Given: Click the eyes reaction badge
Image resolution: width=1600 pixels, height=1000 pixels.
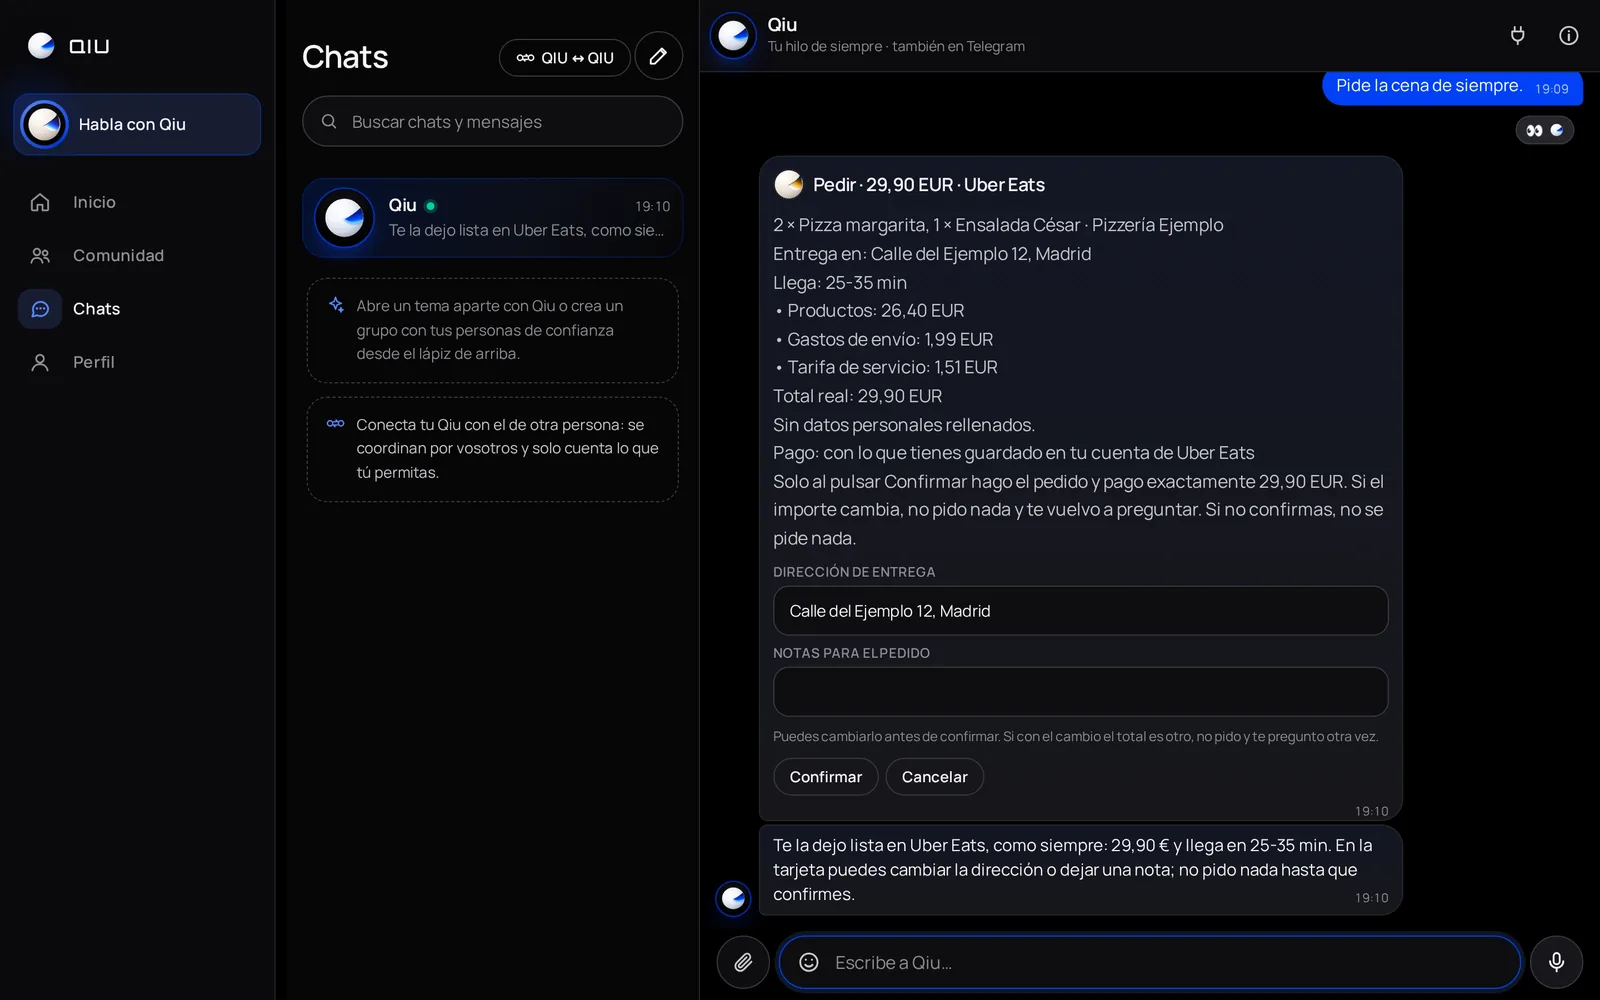Looking at the screenshot, I should pos(1545,130).
